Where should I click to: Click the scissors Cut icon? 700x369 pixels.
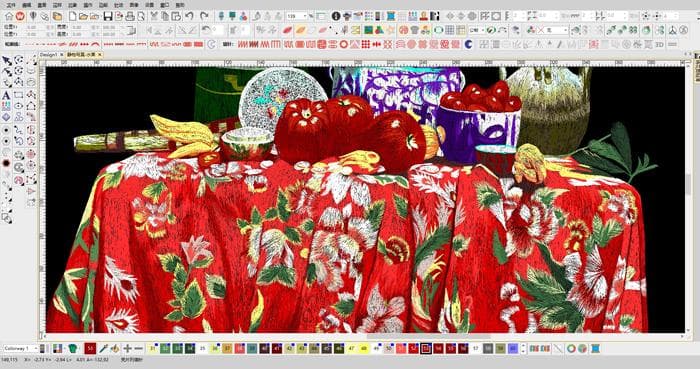[154, 17]
